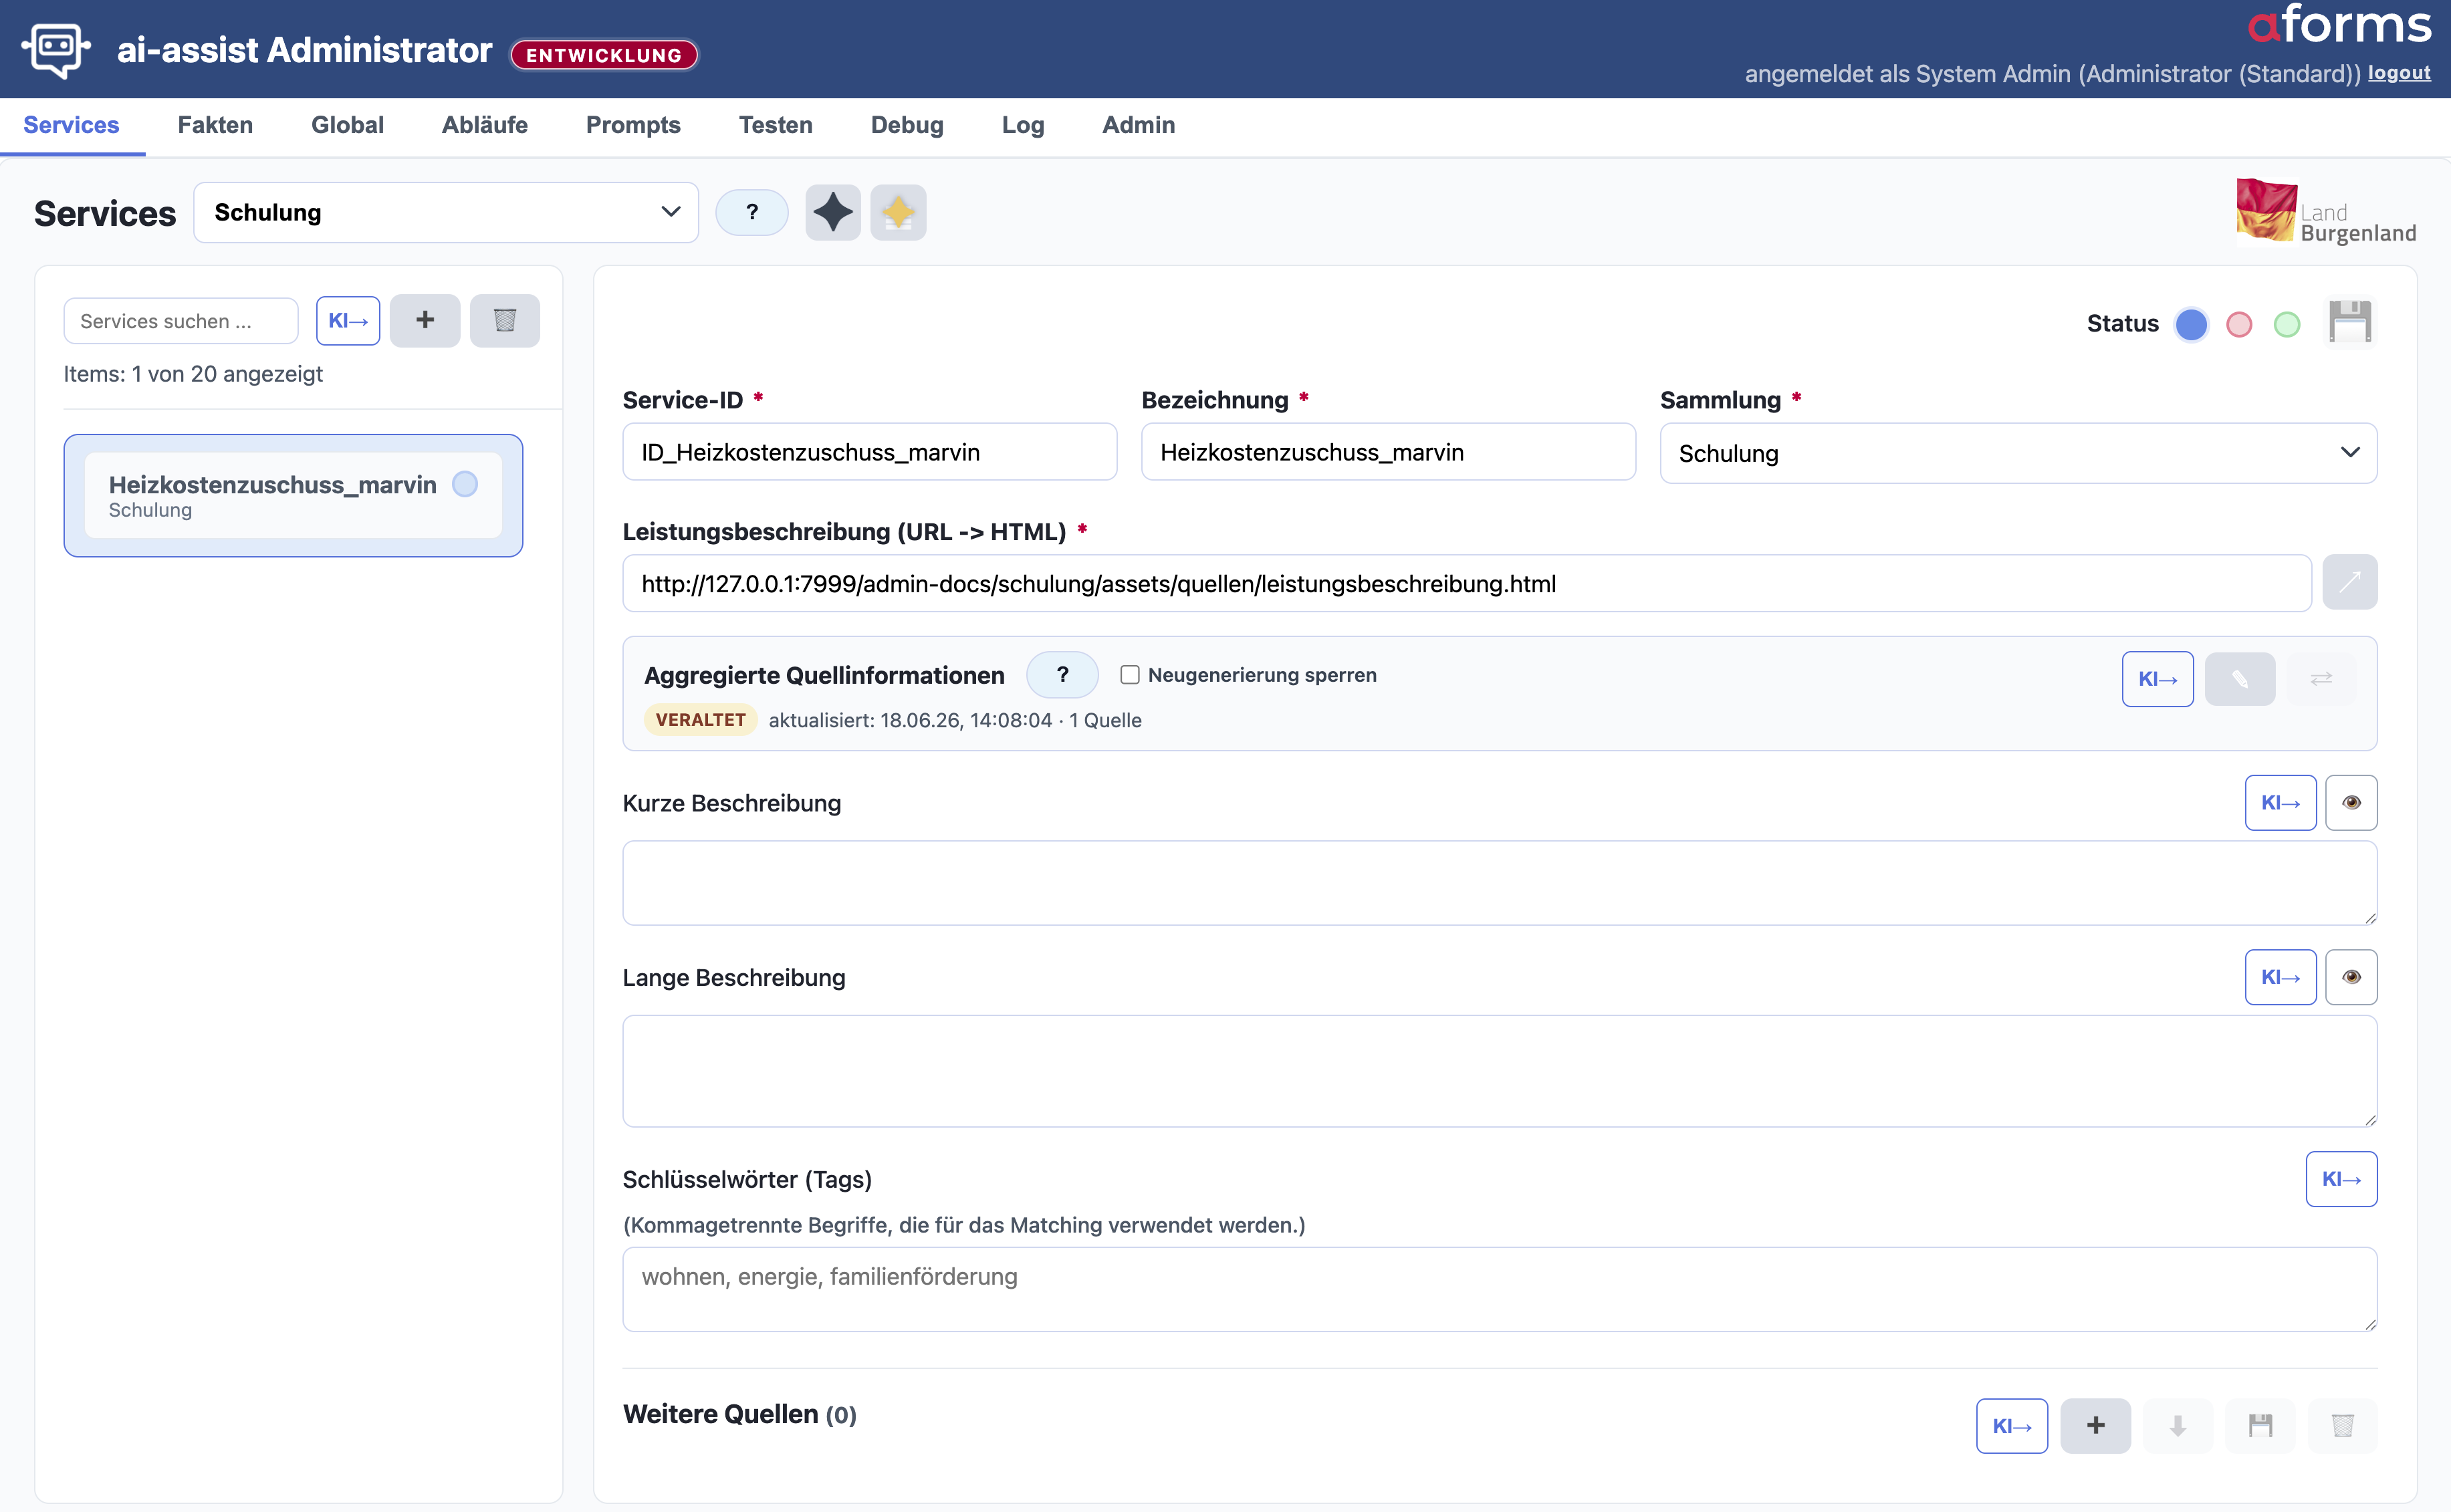The image size is (2451, 1512).
Task: Select the blue status option
Action: click(2191, 324)
